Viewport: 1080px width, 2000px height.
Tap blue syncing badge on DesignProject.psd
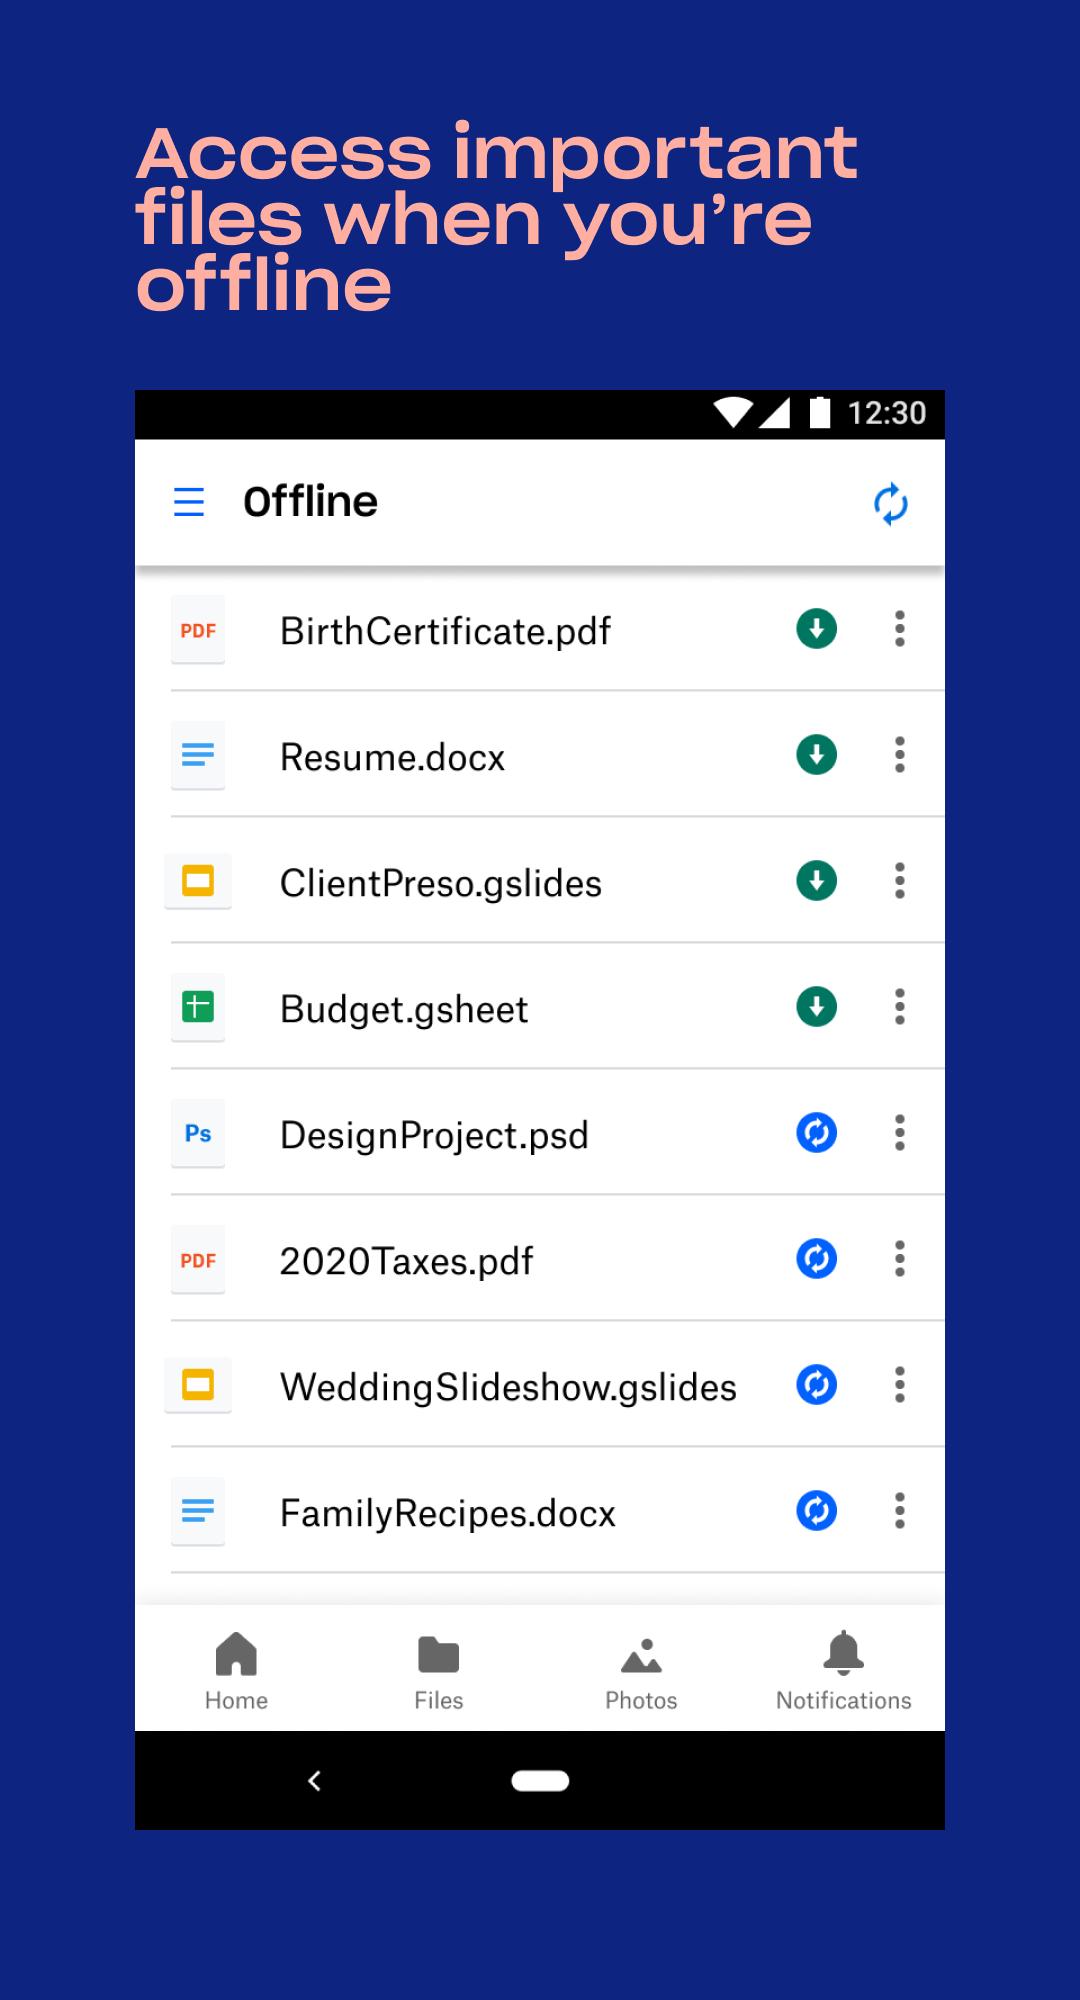(x=817, y=1133)
